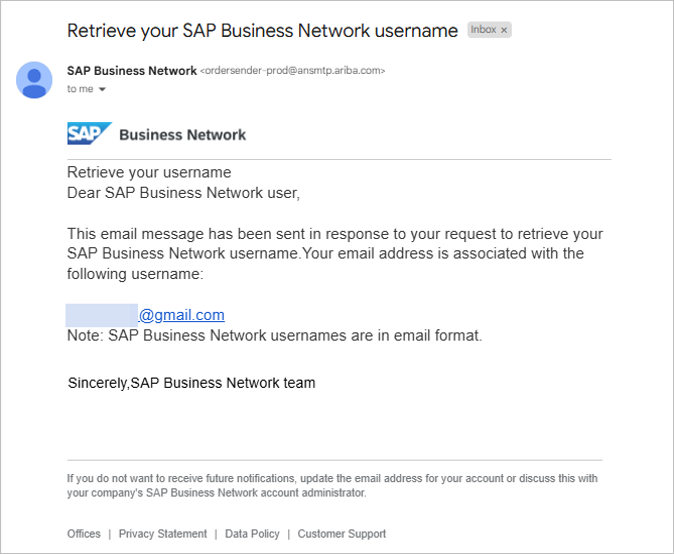Open the Data Policy footer link

coord(252,534)
